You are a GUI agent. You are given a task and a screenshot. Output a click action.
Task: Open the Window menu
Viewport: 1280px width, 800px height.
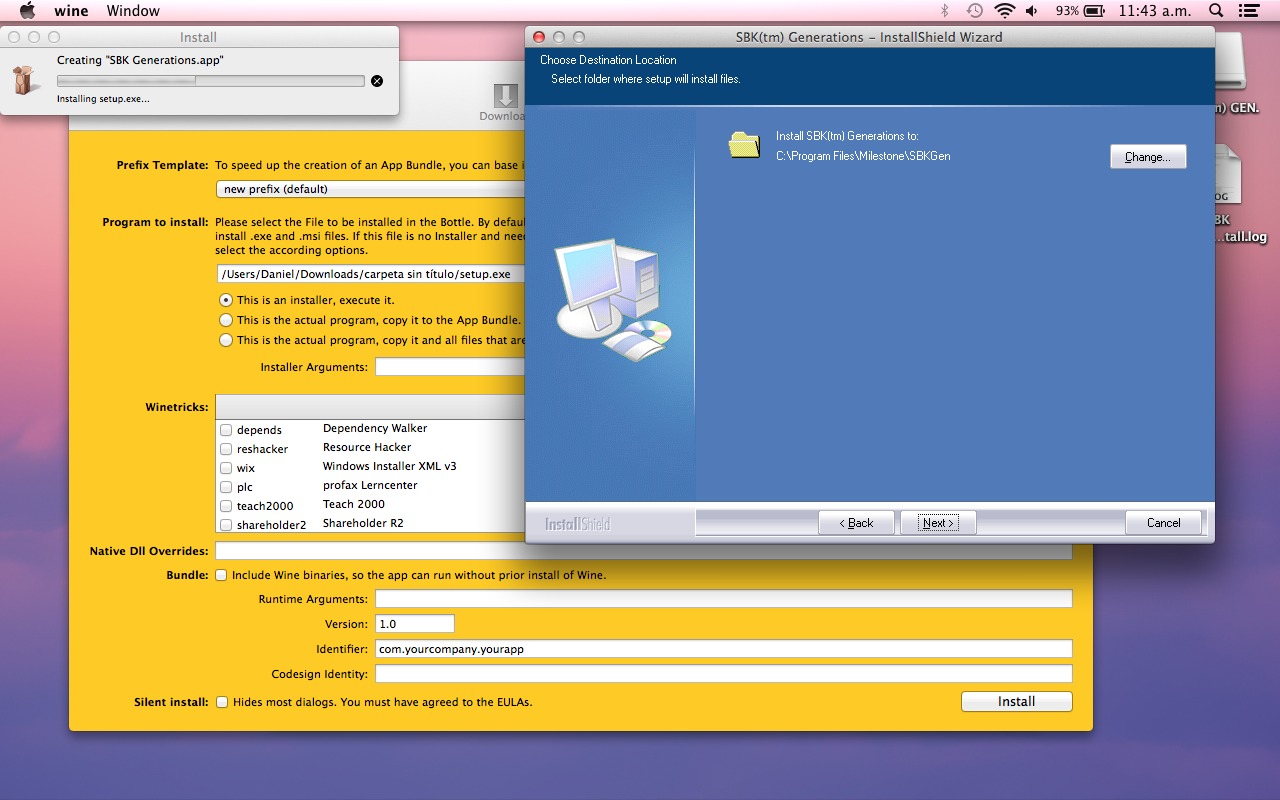tap(133, 11)
